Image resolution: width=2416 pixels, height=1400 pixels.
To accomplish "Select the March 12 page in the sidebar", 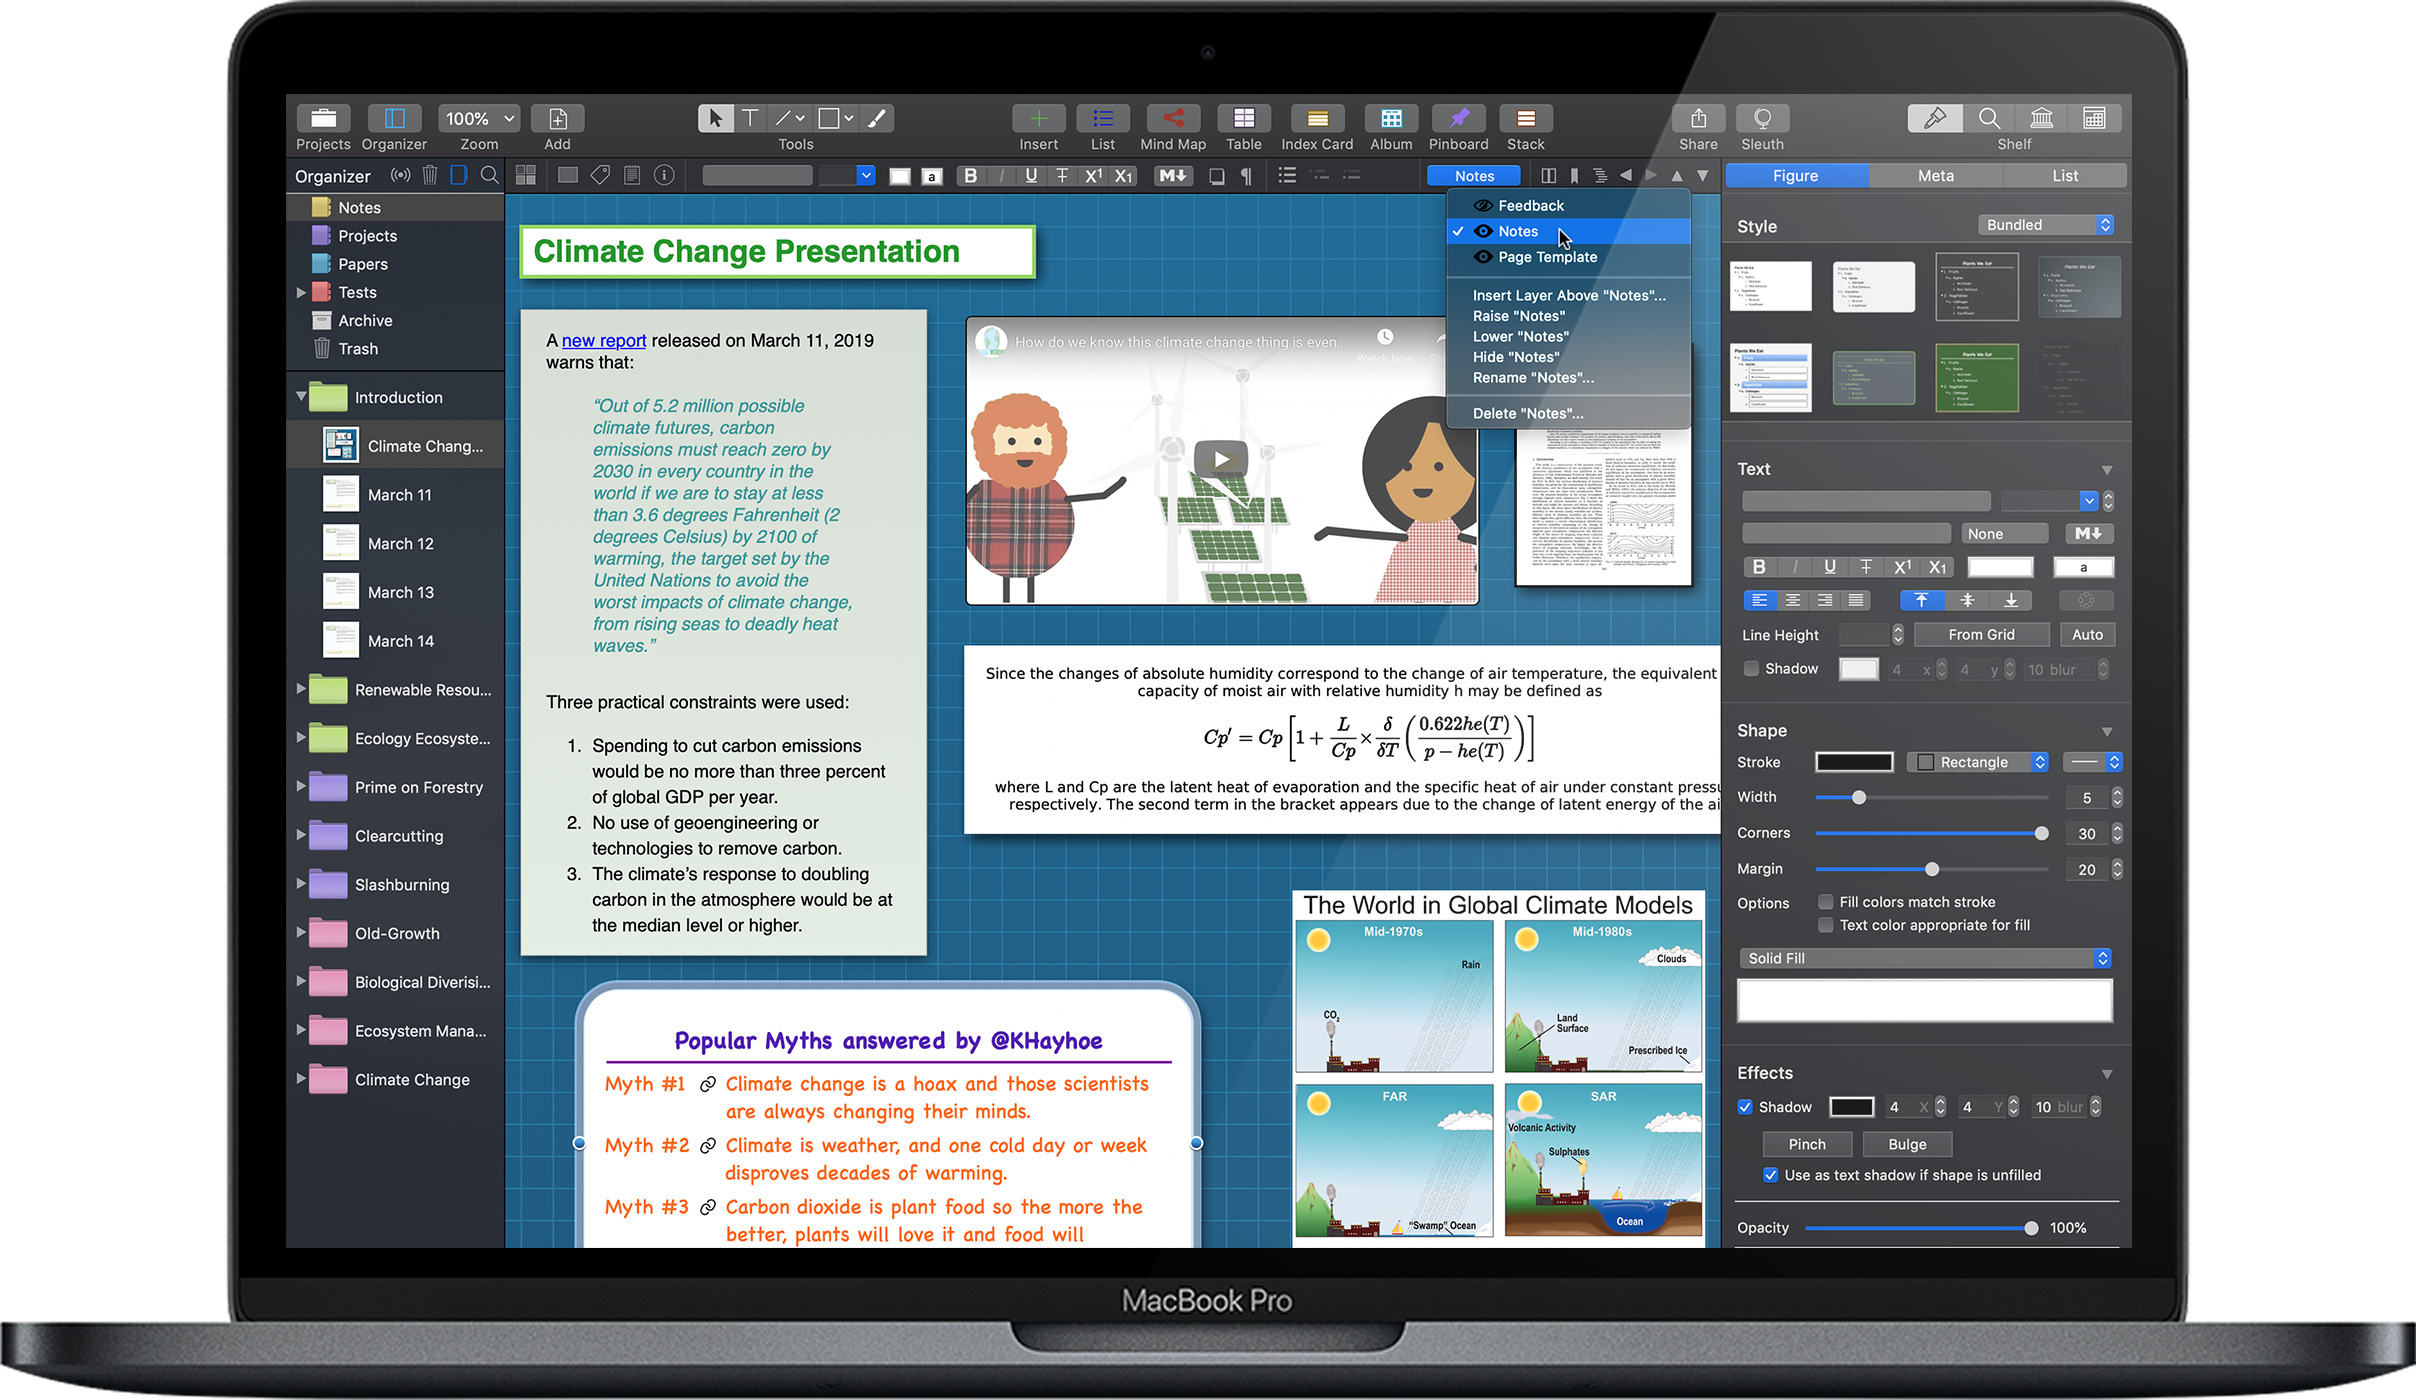I will click(x=399, y=543).
